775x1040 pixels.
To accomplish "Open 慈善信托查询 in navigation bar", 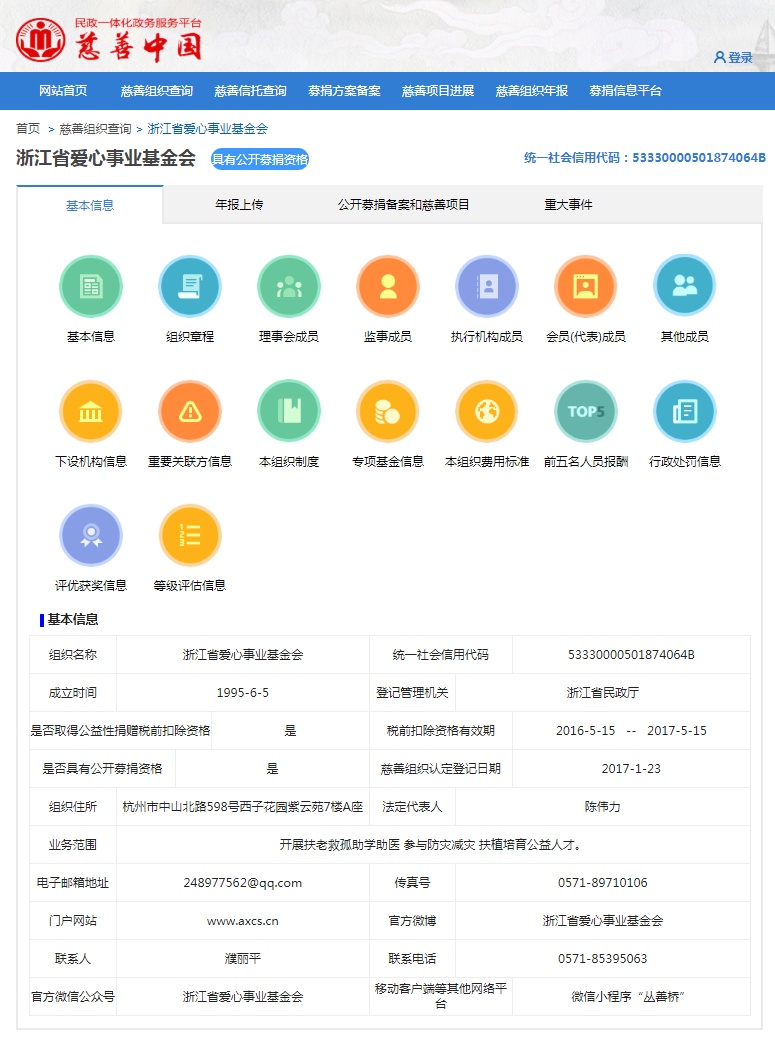I will click(x=250, y=91).
